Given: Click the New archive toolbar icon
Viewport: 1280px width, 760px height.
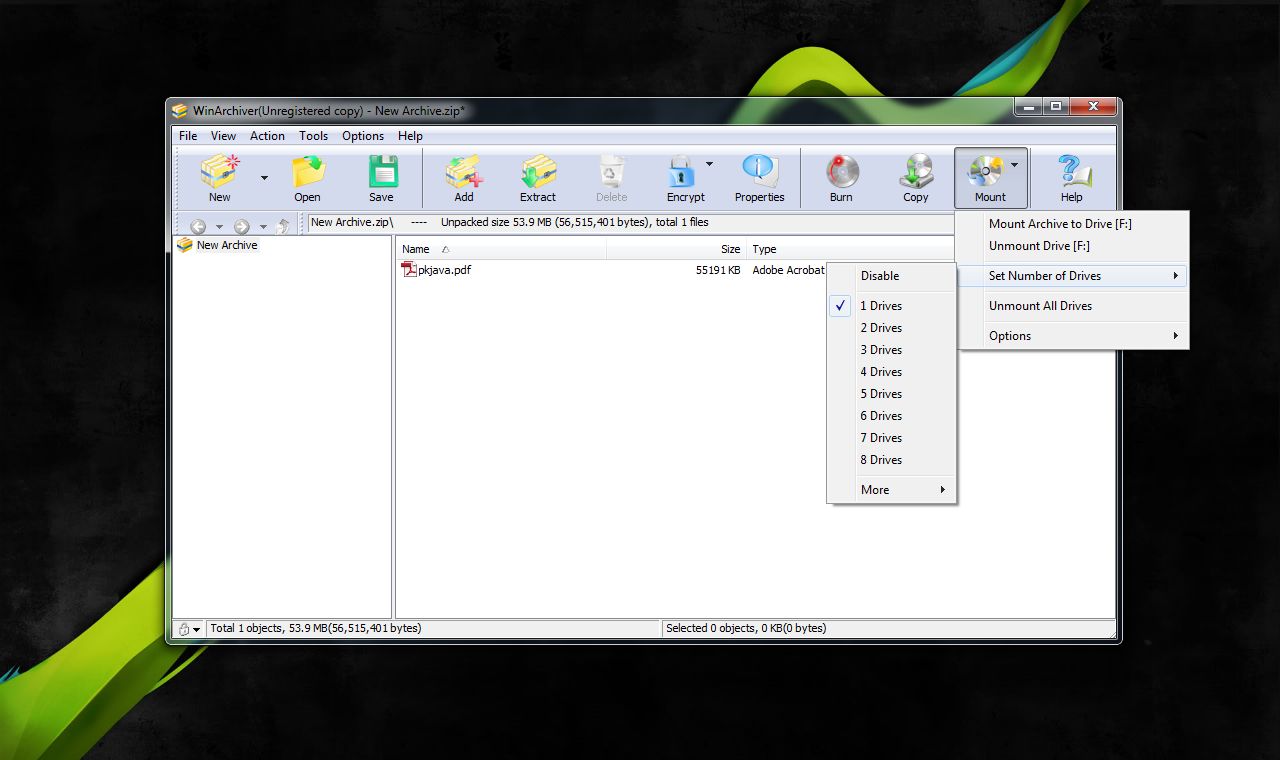Looking at the screenshot, I should coord(220,172).
